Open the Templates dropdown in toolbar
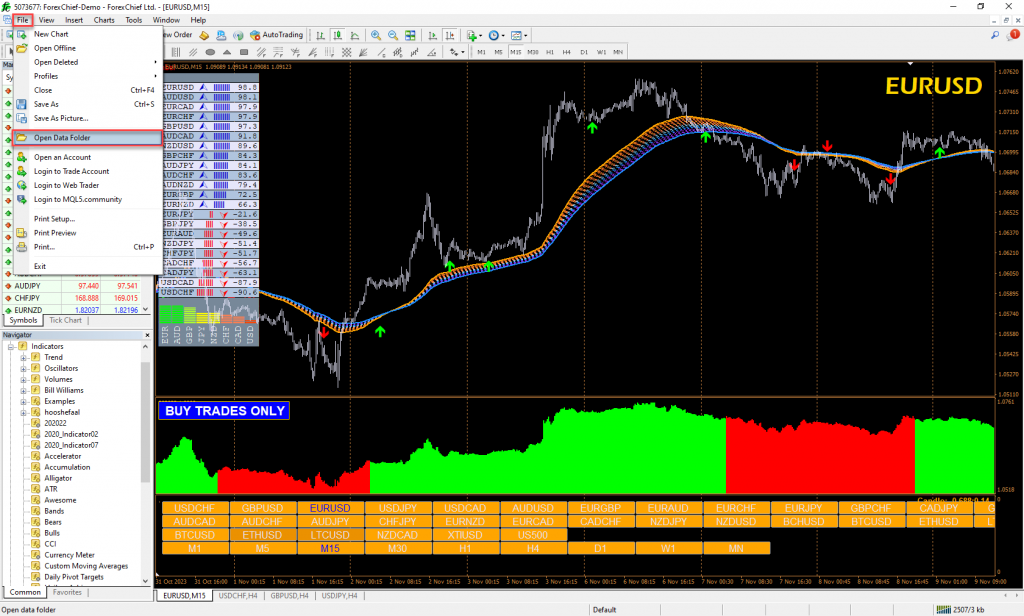 pos(519,35)
